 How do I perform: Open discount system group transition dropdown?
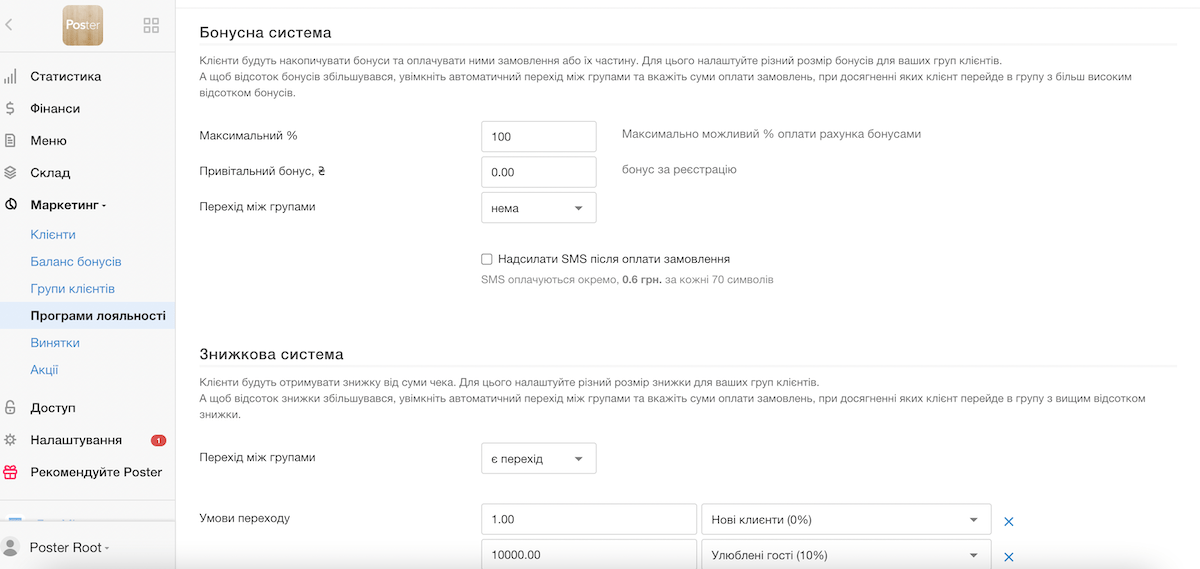(539, 458)
